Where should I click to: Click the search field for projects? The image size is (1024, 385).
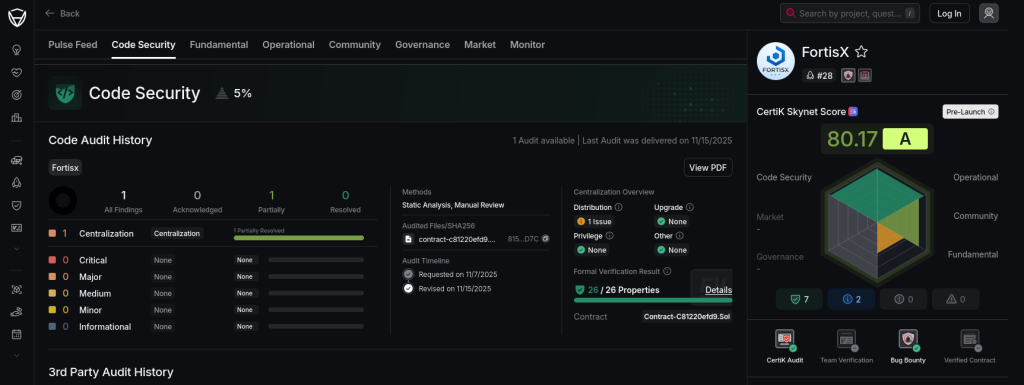[850, 13]
